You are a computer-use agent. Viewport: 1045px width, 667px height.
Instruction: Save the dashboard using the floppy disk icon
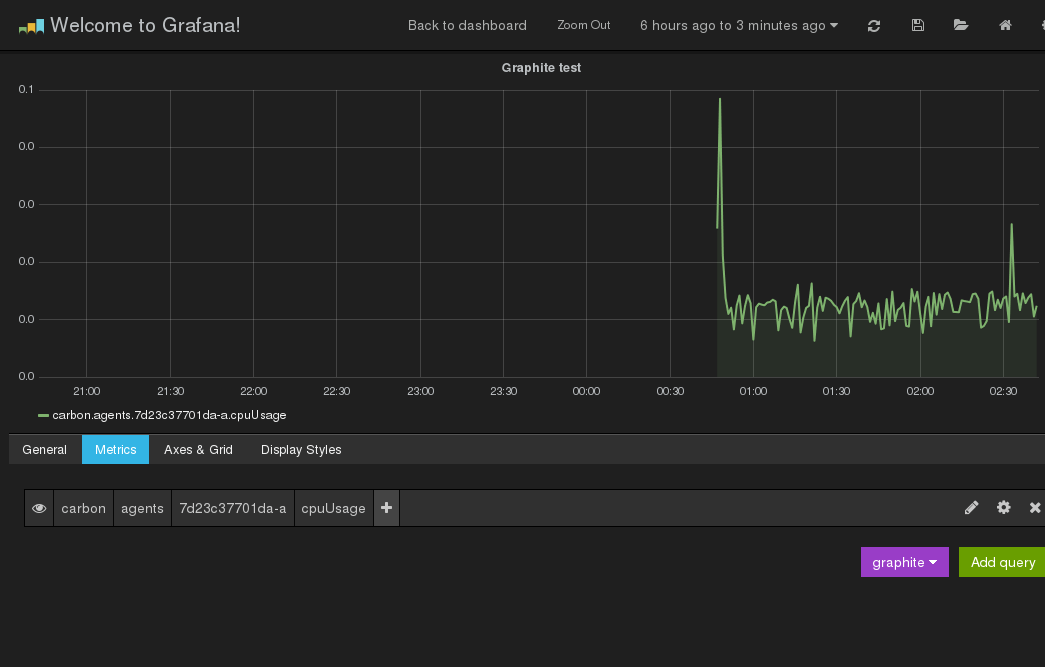[918, 25]
